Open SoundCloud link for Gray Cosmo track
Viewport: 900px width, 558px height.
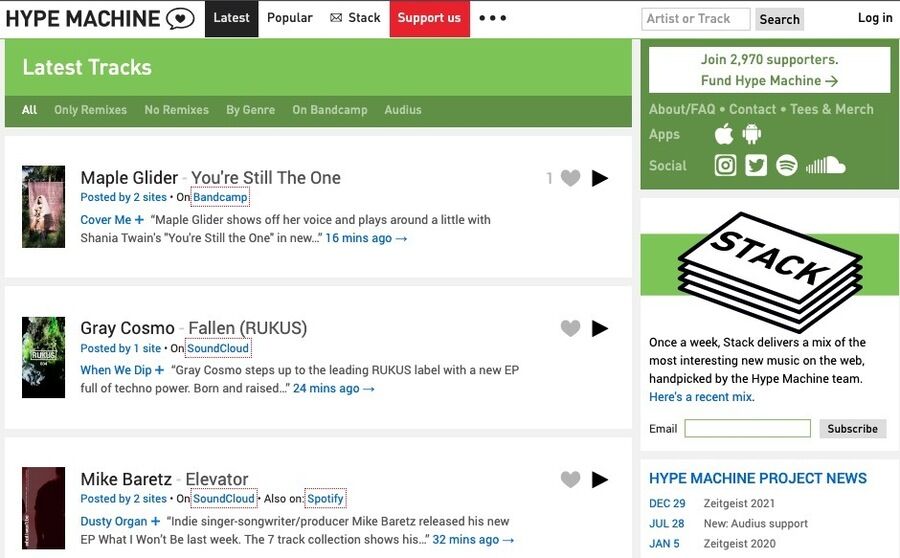(x=218, y=348)
